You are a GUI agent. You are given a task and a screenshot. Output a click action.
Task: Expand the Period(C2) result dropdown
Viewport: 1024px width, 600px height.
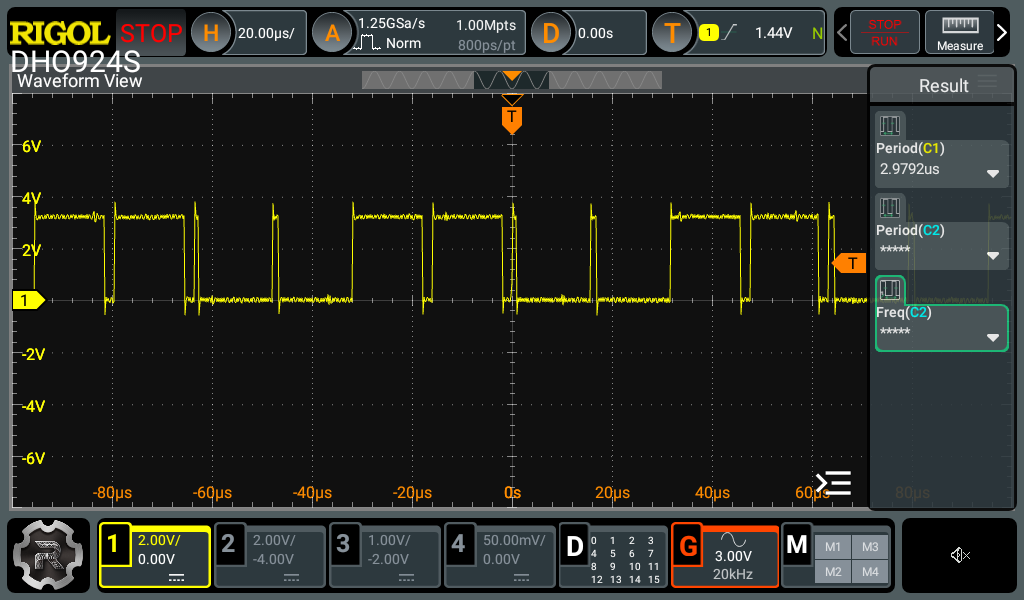coord(993,256)
